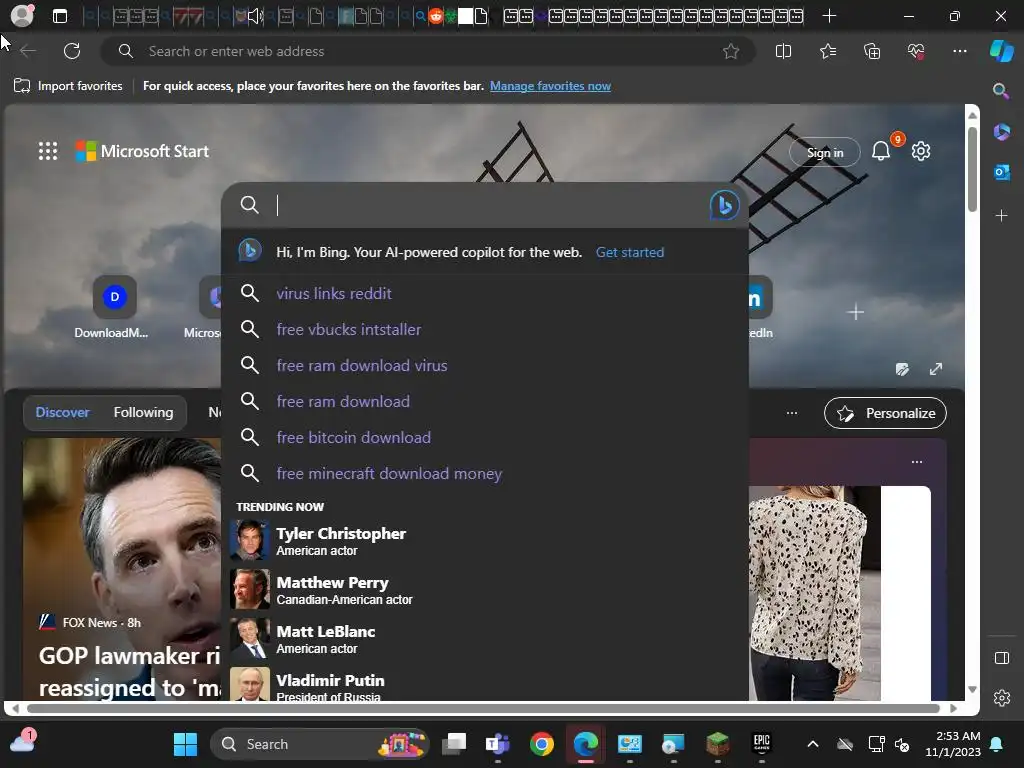The image size is (1024, 768).
Task: Open a new tab with plus button
Action: [x=829, y=16]
